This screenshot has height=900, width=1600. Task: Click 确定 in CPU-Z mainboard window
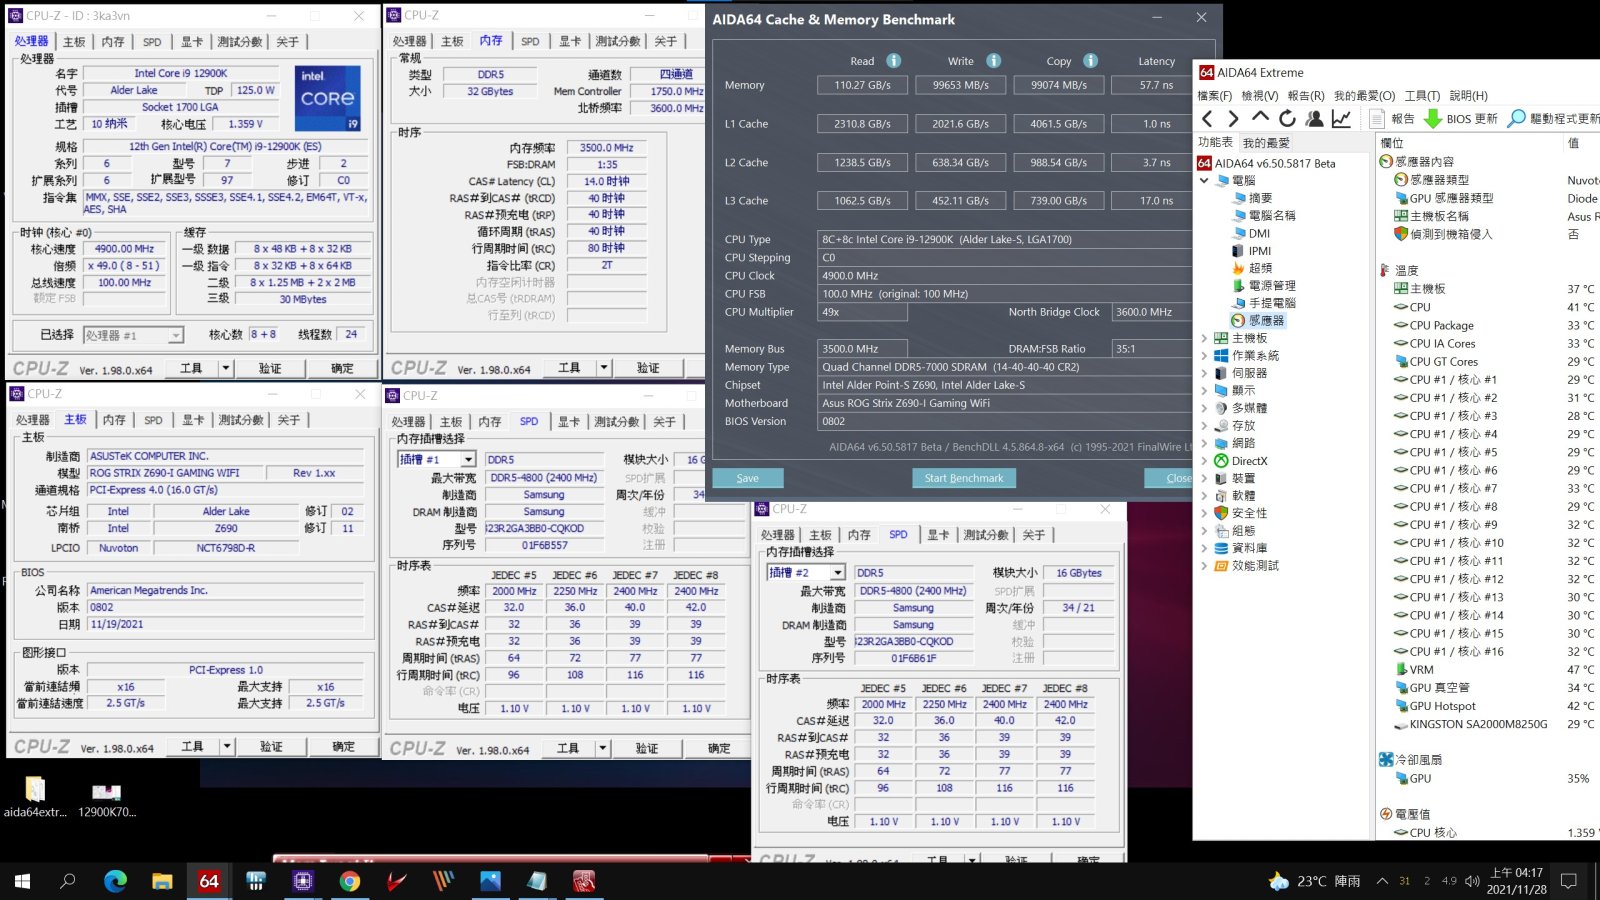343,746
